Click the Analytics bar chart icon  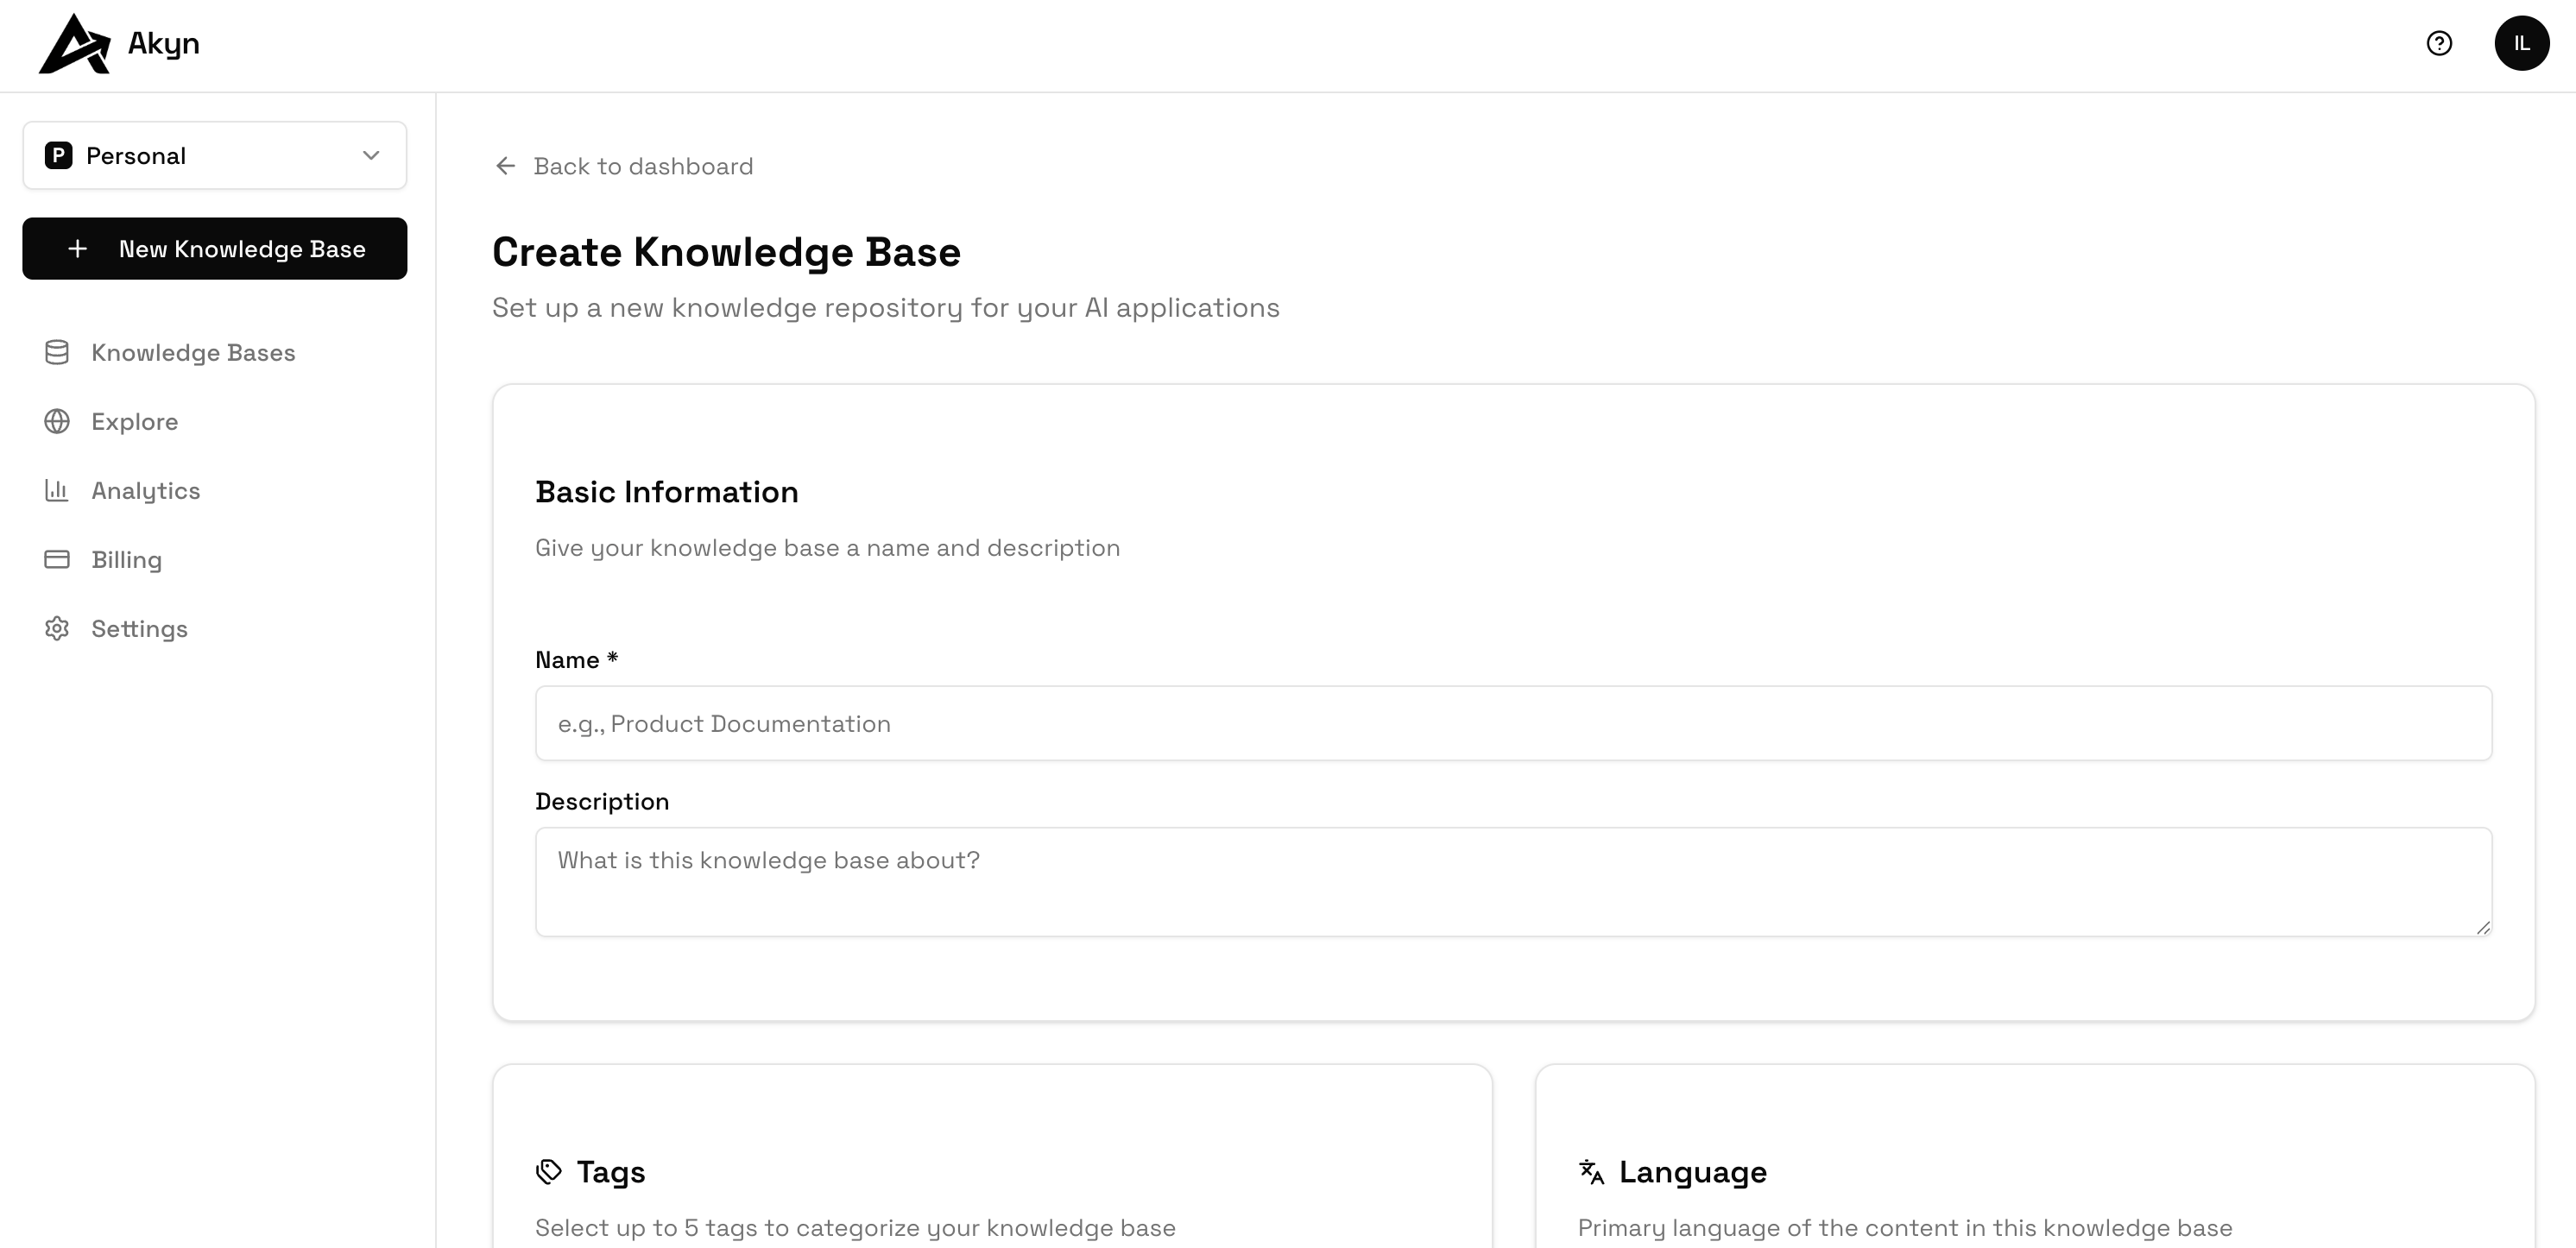point(57,491)
